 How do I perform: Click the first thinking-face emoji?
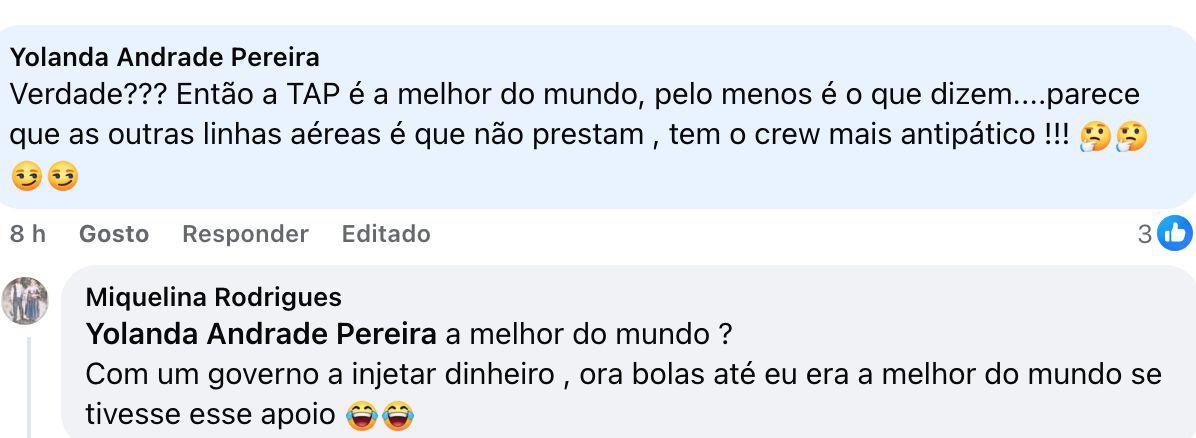point(1095,134)
